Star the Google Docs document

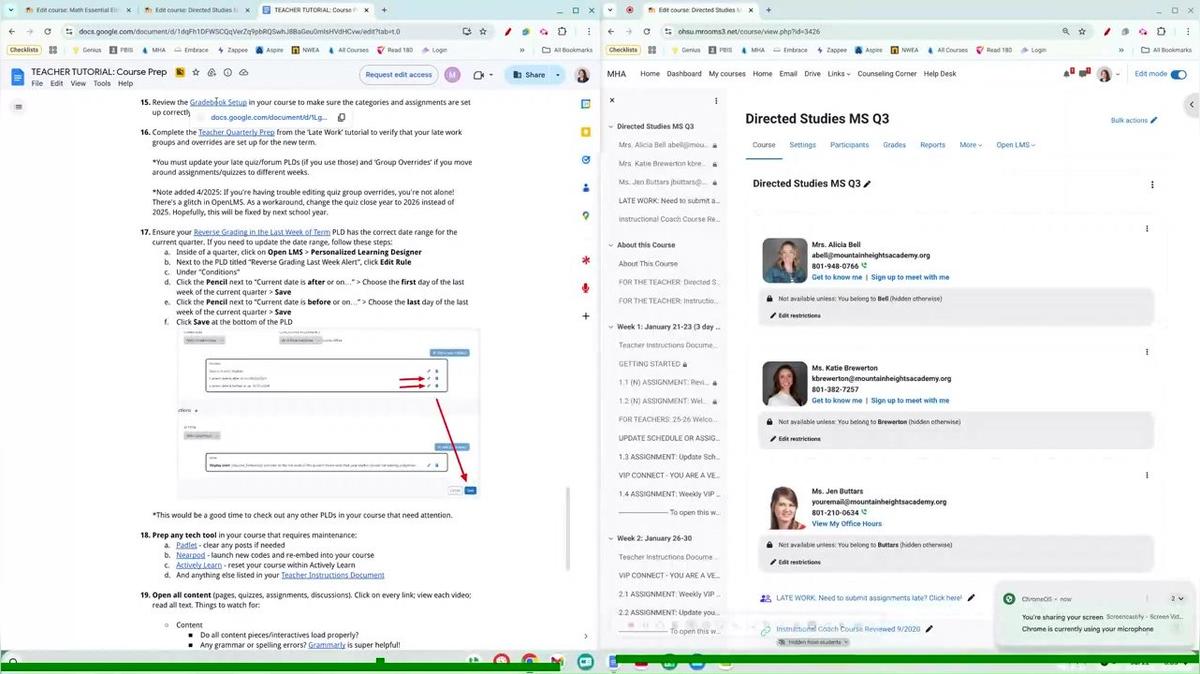point(195,73)
